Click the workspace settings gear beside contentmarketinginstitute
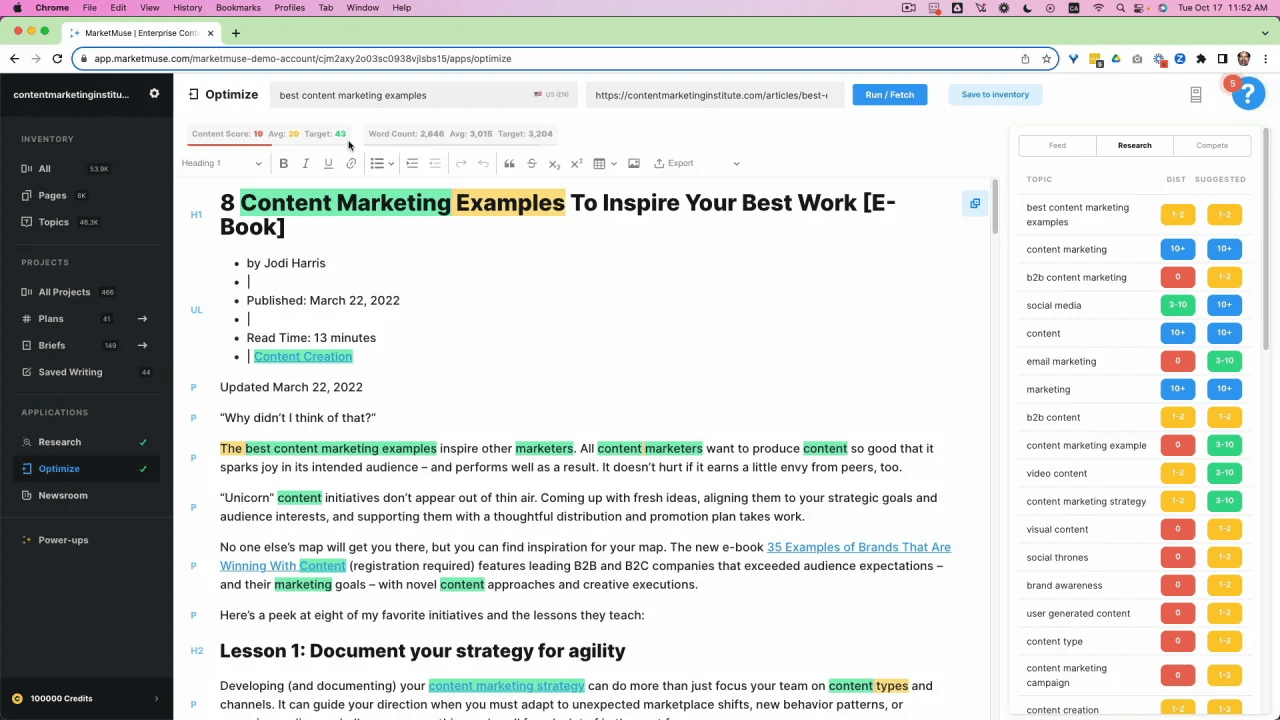This screenshot has width=1280, height=720. [154, 93]
